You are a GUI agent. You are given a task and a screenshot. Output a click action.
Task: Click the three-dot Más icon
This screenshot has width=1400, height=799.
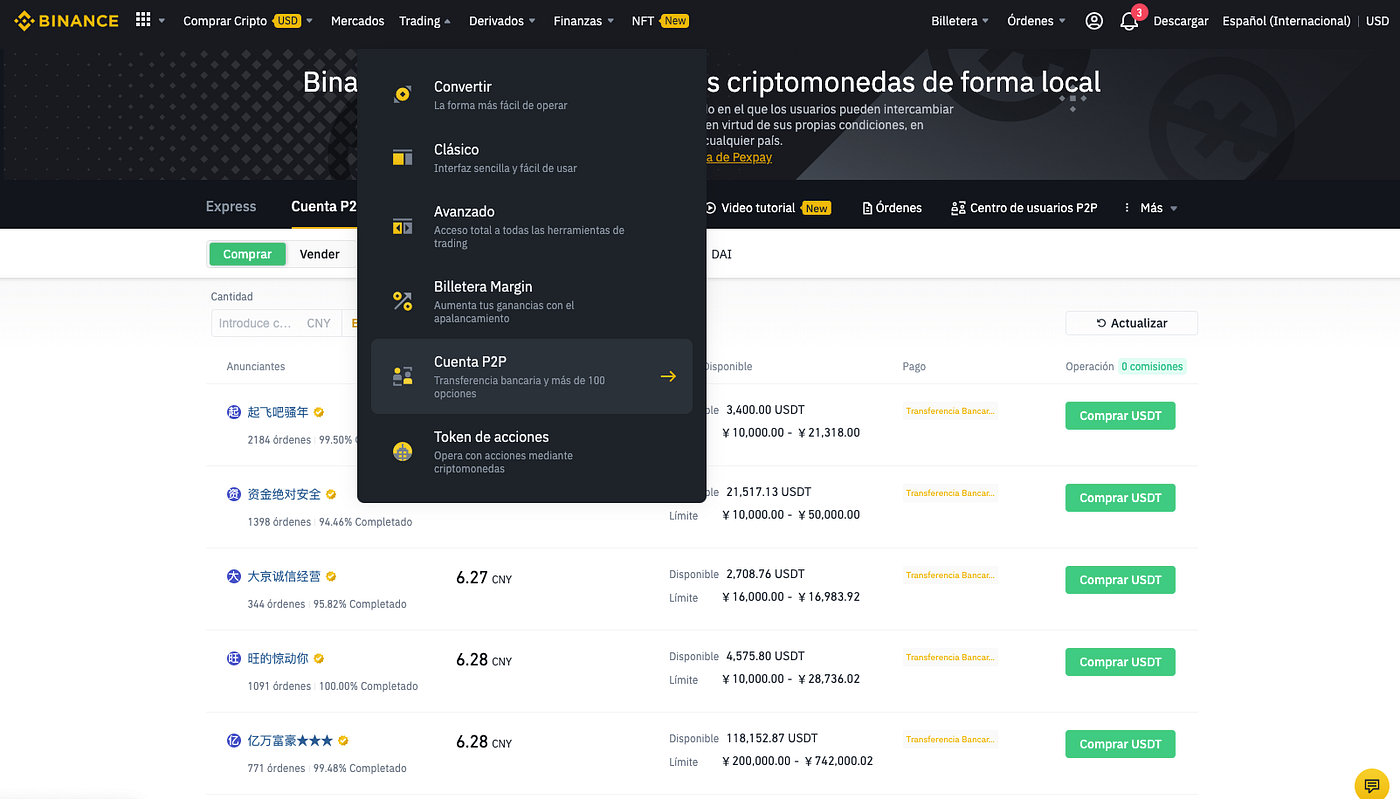pos(1127,208)
